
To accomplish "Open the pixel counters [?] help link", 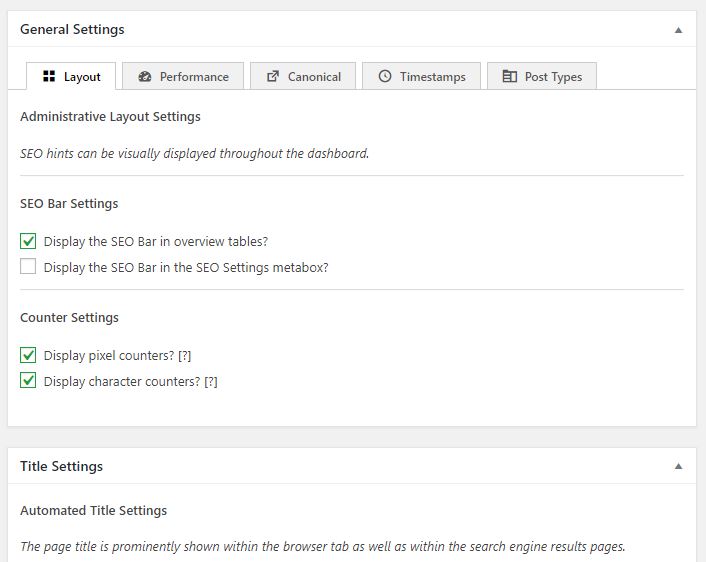I will [x=185, y=356].
